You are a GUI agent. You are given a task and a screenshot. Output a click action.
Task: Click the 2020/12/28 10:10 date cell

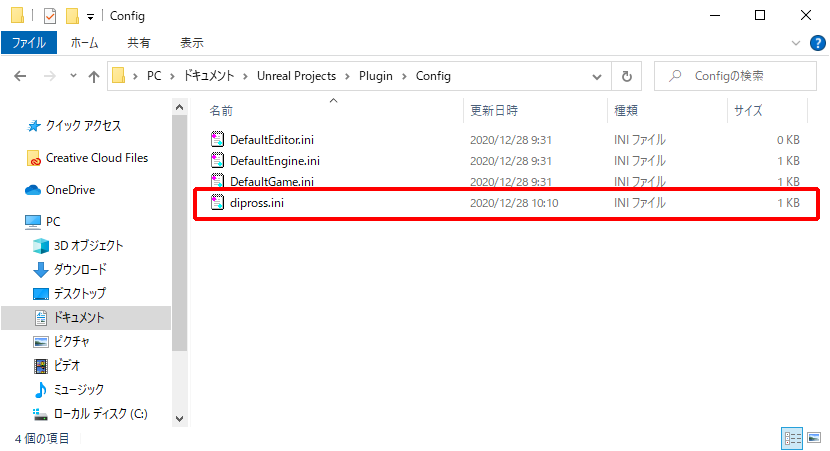point(514,203)
